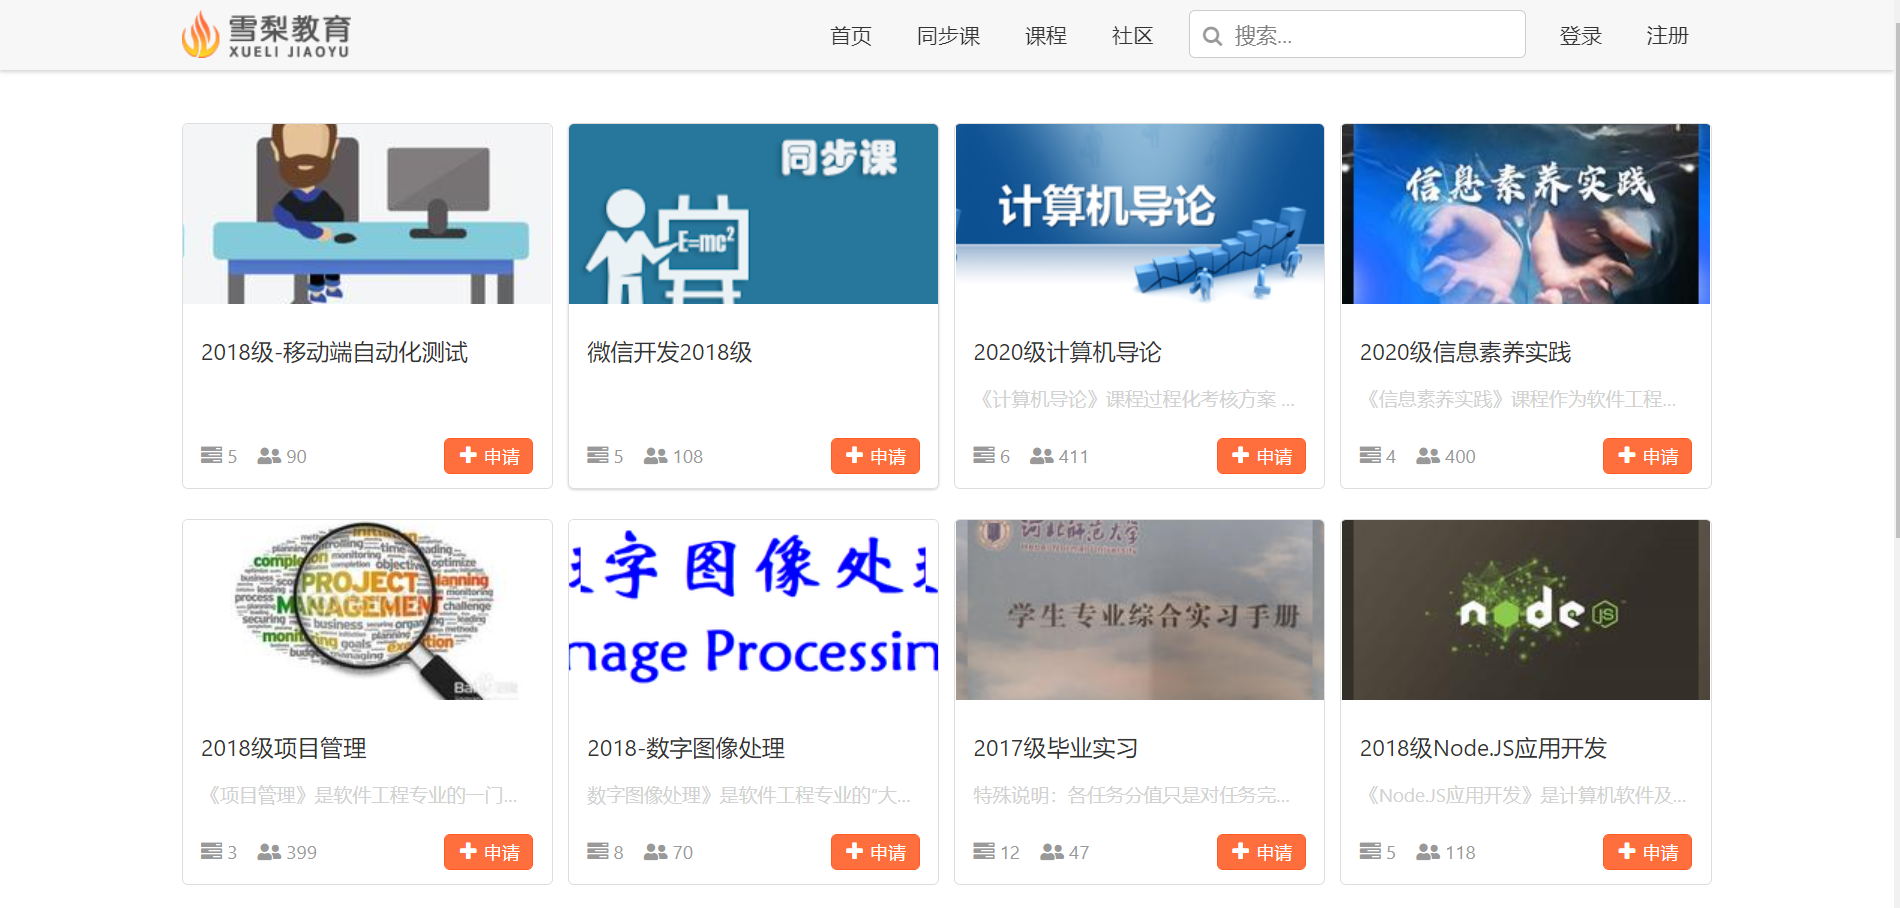Image resolution: width=1900 pixels, height=908 pixels.
Task: Click members icon on 2018-数字图像处理 card
Action: point(655,851)
